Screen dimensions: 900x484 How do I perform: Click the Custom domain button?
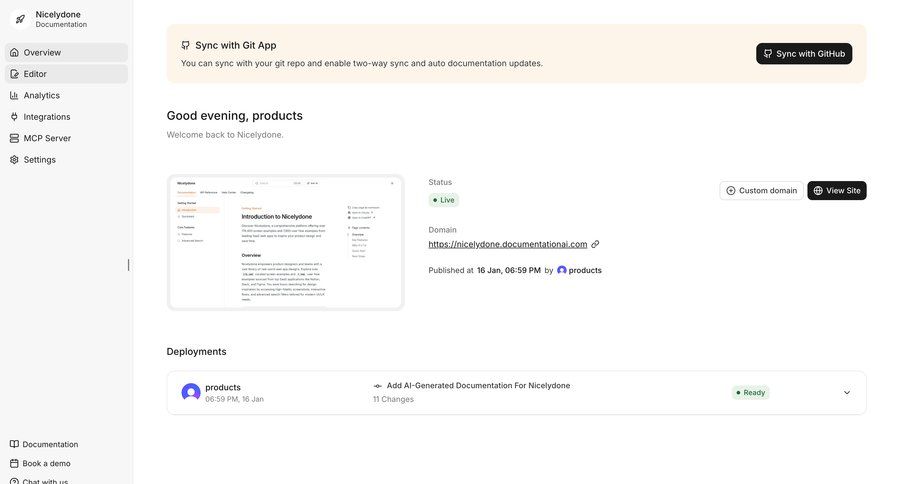click(761, 190)
